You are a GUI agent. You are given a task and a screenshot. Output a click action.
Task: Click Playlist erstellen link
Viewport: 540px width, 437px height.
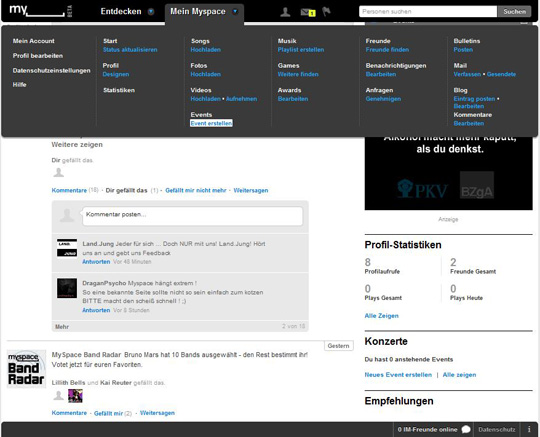point(301,50)
